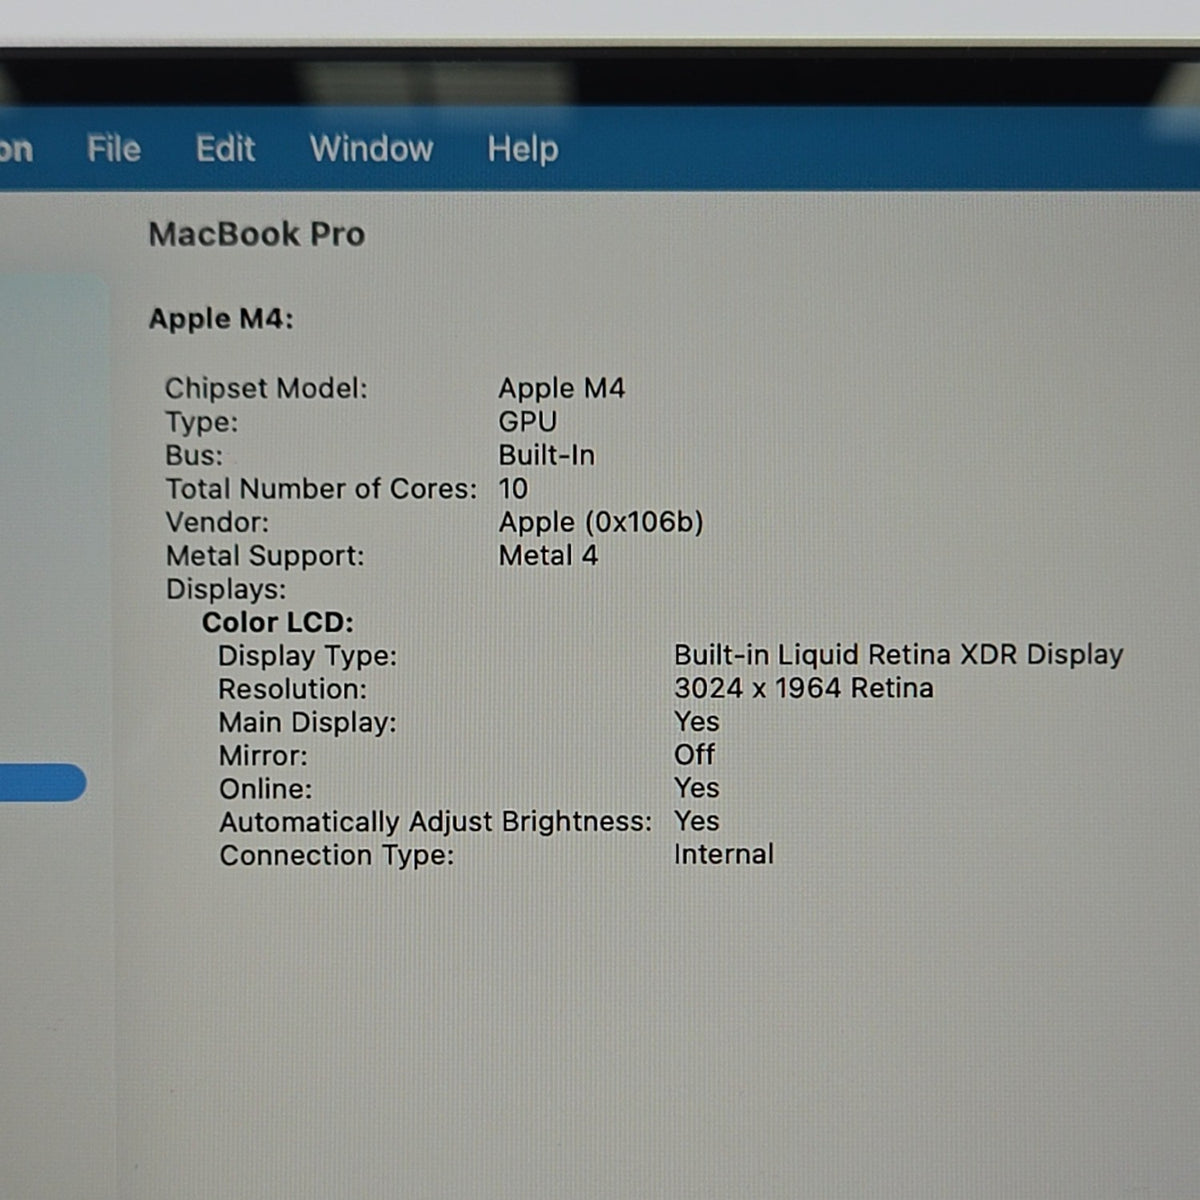Click the 'Display Type:' label

point(308,656)
